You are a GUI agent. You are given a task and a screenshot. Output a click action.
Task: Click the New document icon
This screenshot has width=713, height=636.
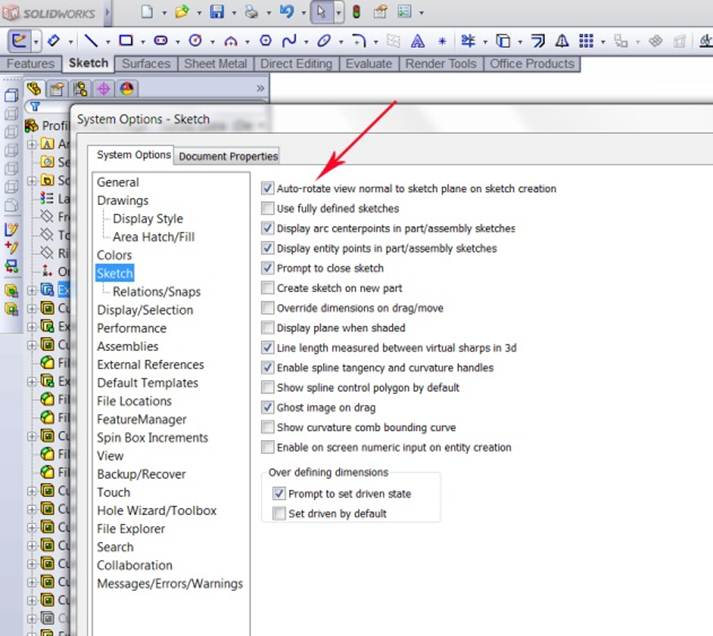(147, 13)
